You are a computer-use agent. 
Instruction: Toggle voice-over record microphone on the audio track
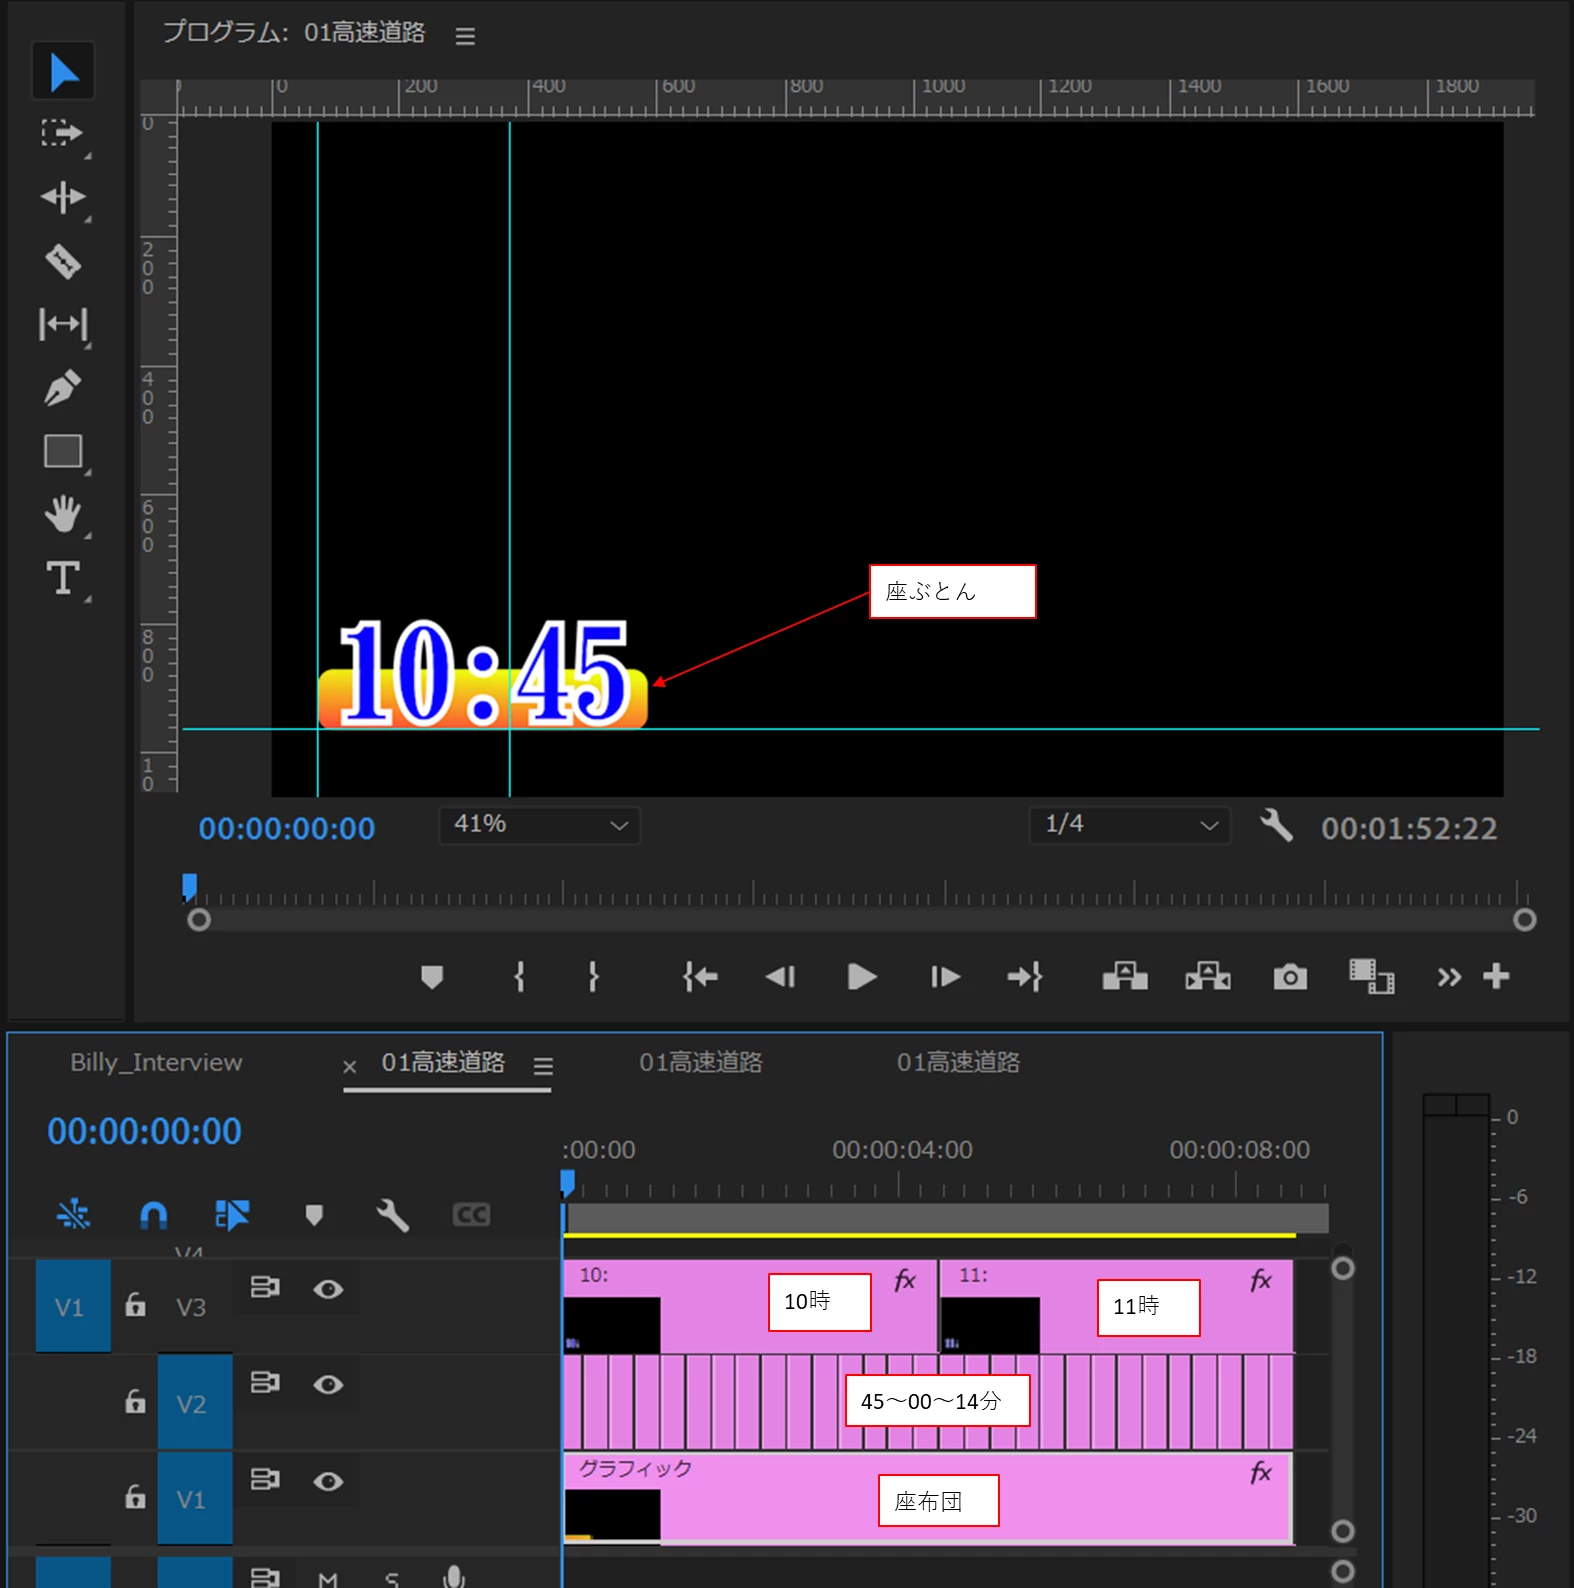pyautogui.click(x=453, y=1577)
